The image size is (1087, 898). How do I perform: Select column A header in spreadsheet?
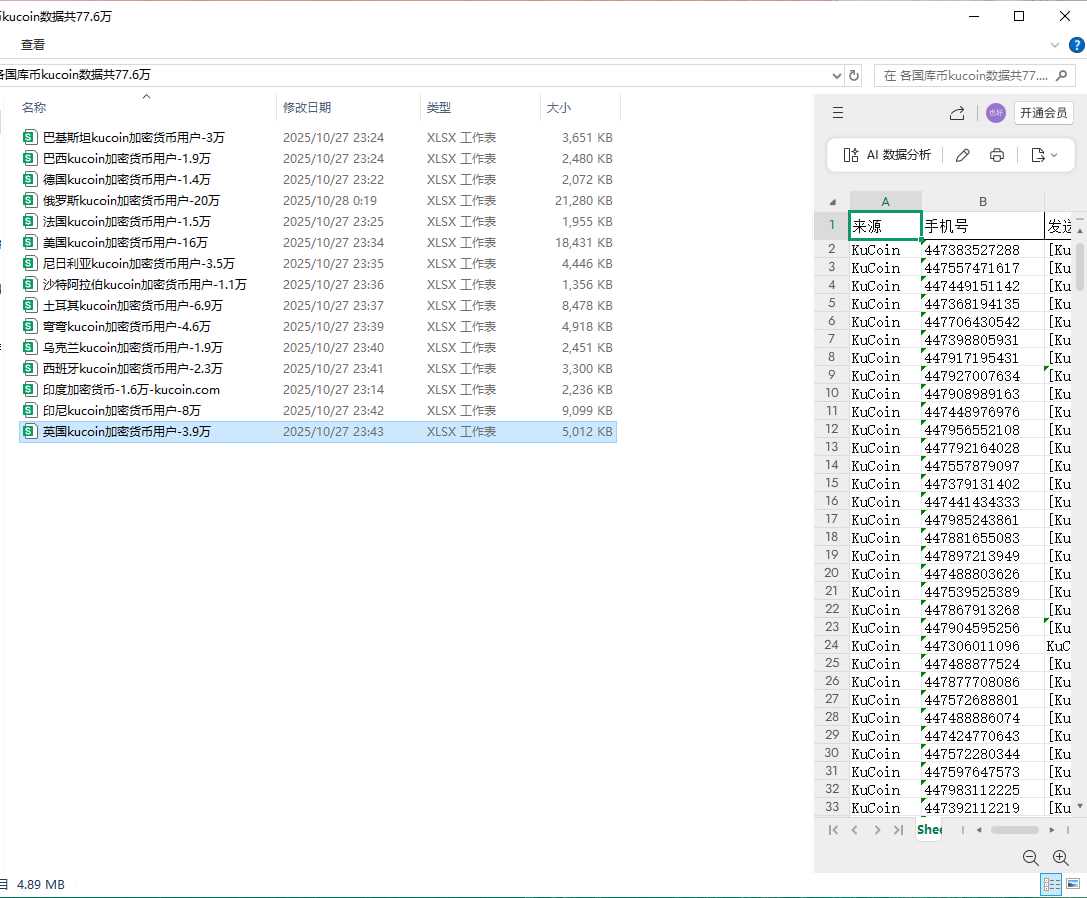885,202
